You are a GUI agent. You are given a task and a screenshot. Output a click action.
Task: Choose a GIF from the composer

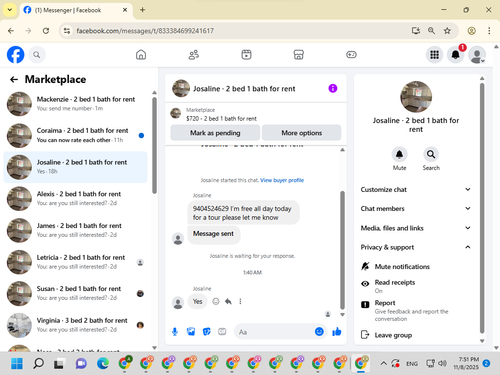coord(222,332)
